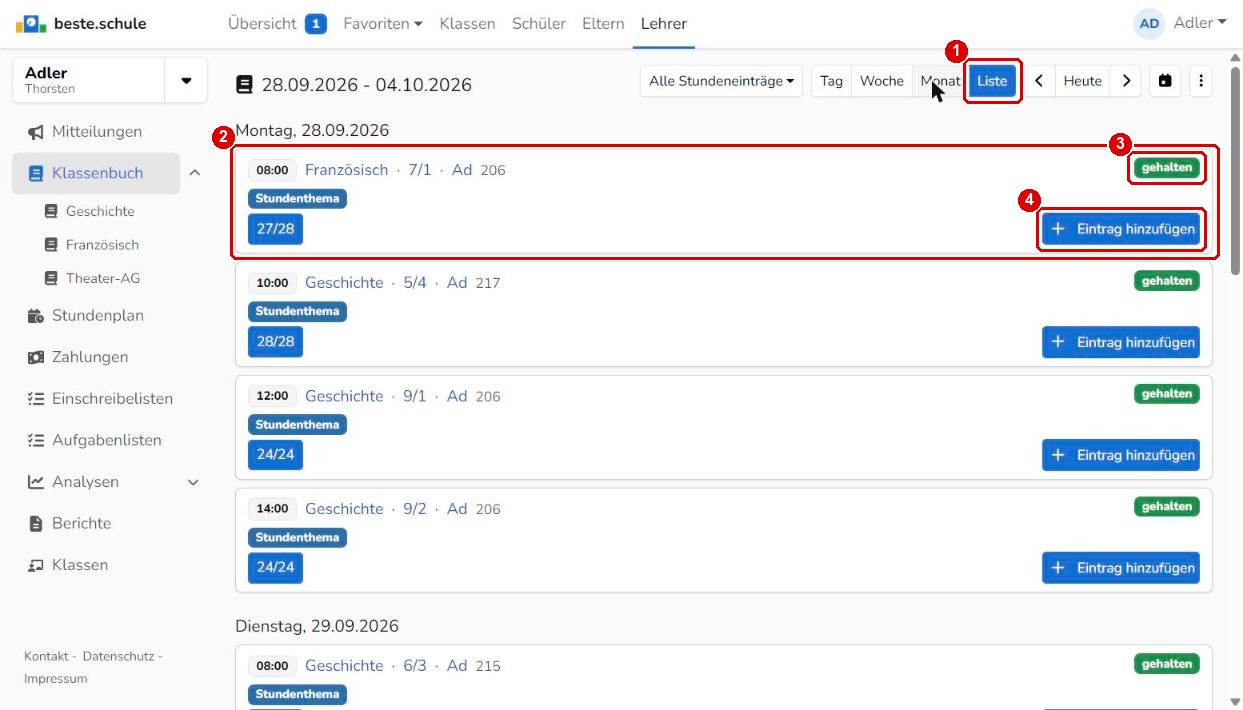The width and height of the screenshot is (1243, 710).
Task: Jump to today with Heute button
Action: pyautogui.click(x=1082, y=81)
